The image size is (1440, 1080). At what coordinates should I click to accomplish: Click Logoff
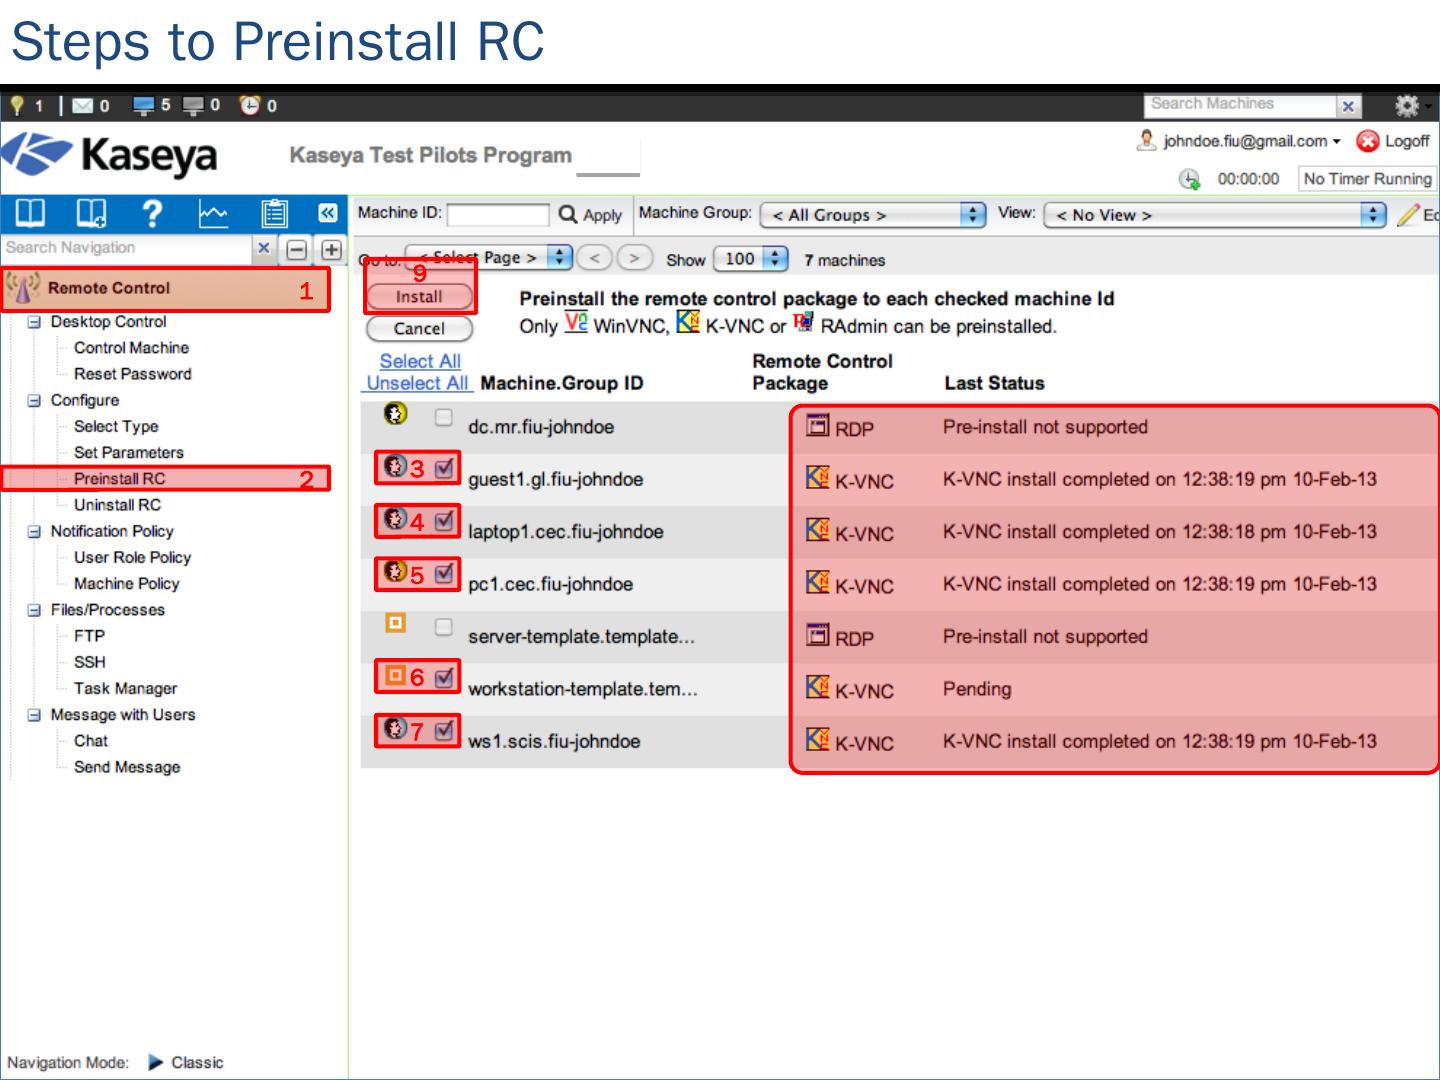pyautogui.click(x=1406, y=142)
